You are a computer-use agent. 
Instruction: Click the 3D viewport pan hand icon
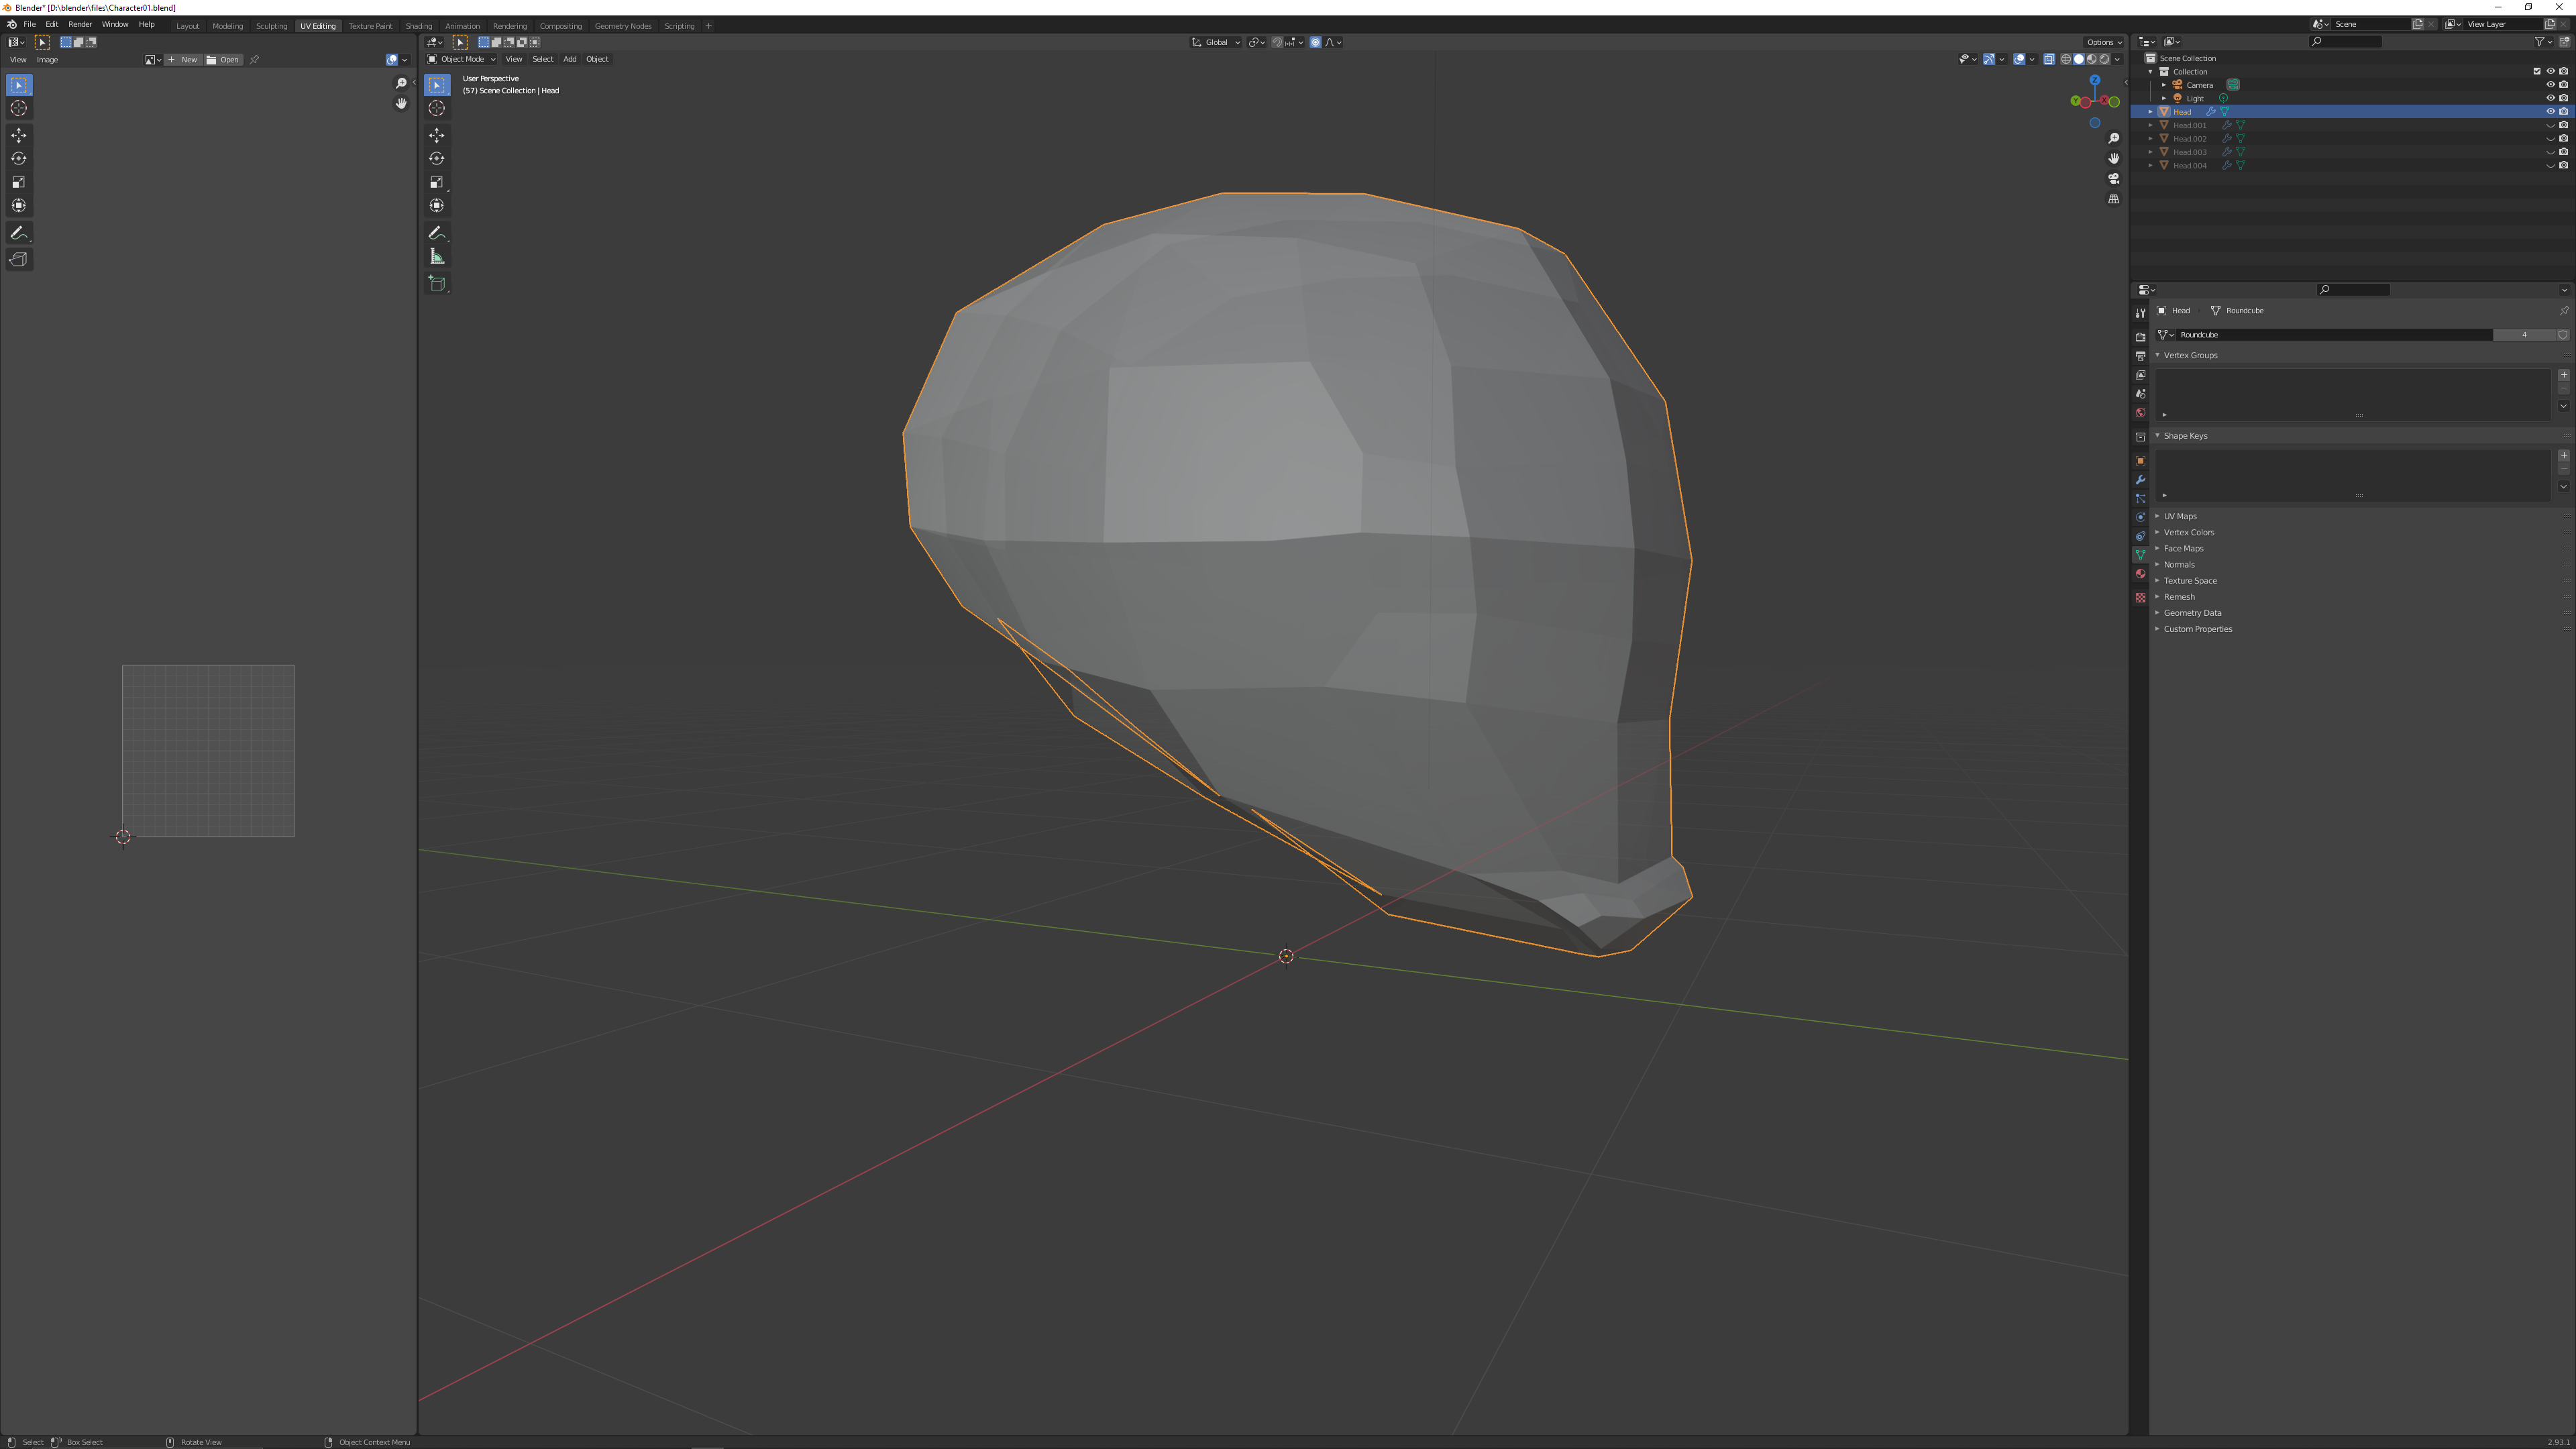click(2114, 158)
